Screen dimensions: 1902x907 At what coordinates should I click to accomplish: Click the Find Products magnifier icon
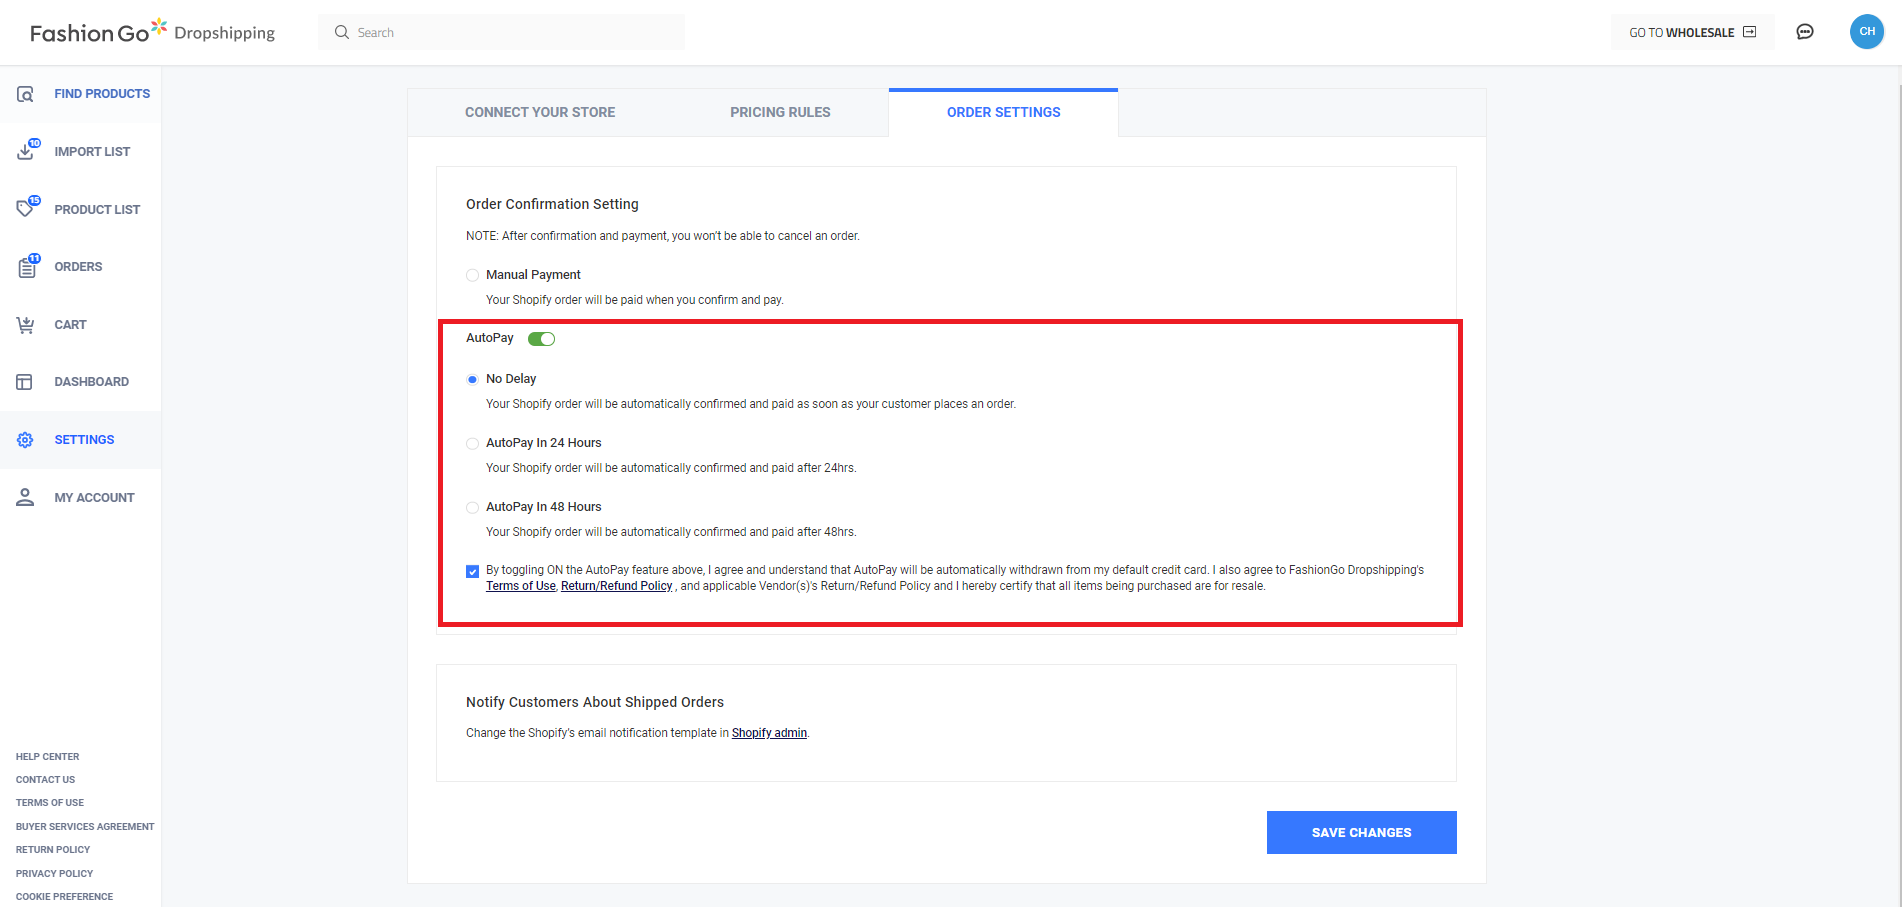(x=26, y=94)
